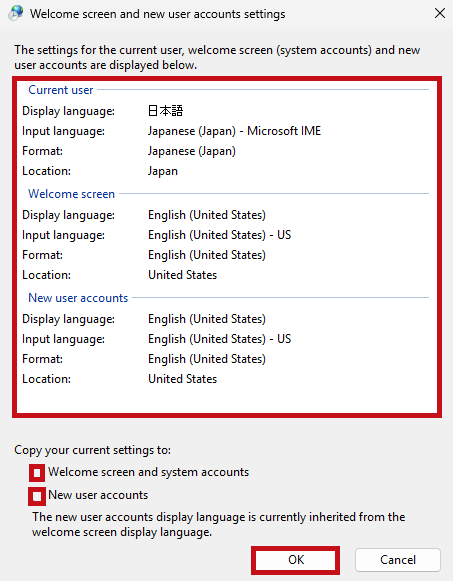Screen dimensions: 453x581
Task: Click the New user accounts Location value United States
Action: [x=183, y=379]
